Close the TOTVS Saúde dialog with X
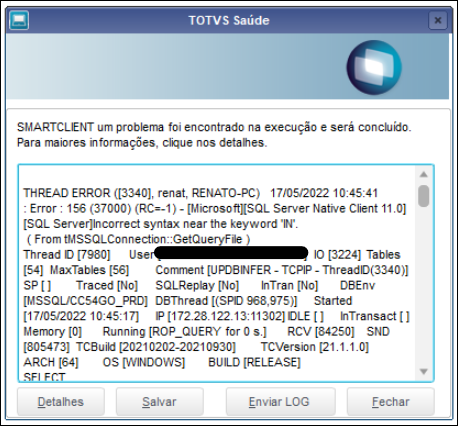This screenshot has width=458, height=426. 438,20
